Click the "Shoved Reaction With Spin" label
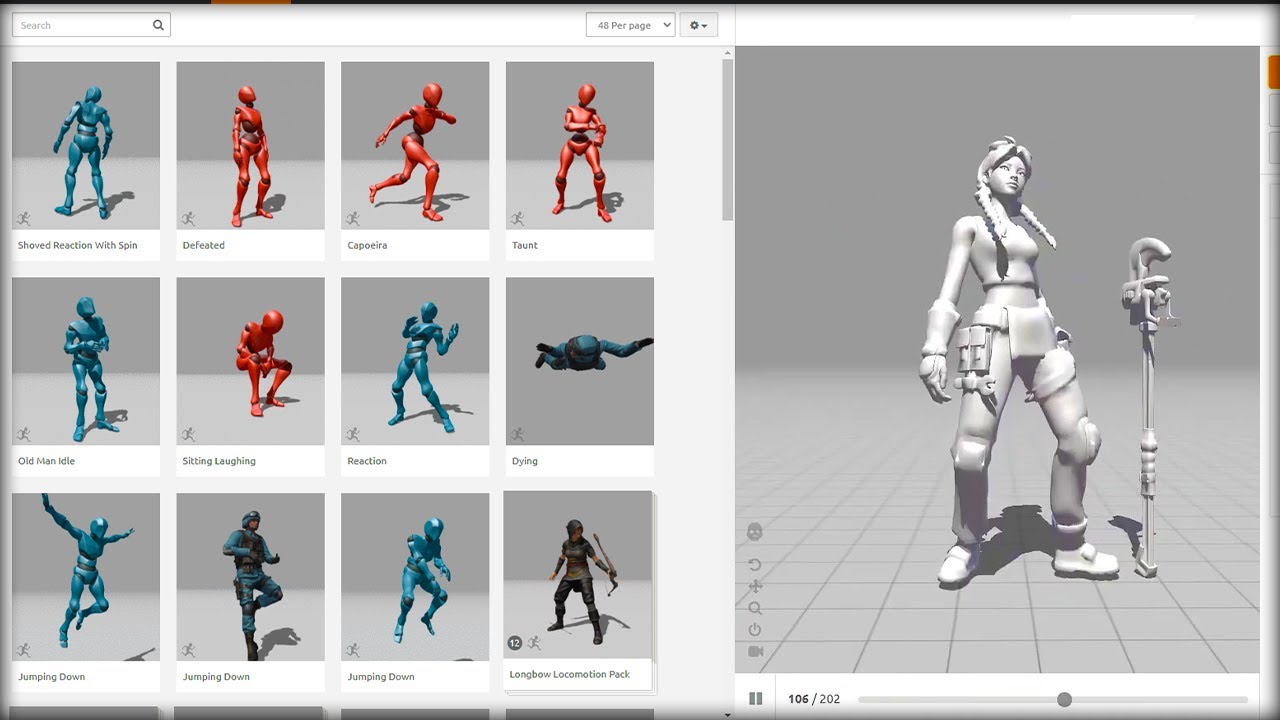The width and height of the screenshot is (1280, 720). click(78, 245)
